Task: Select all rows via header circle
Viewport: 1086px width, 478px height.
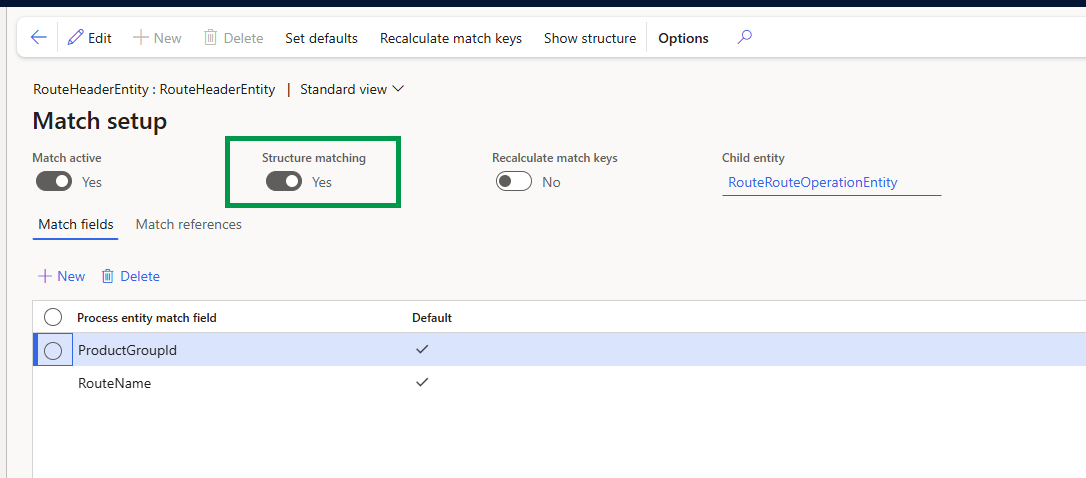Action: 53,317
